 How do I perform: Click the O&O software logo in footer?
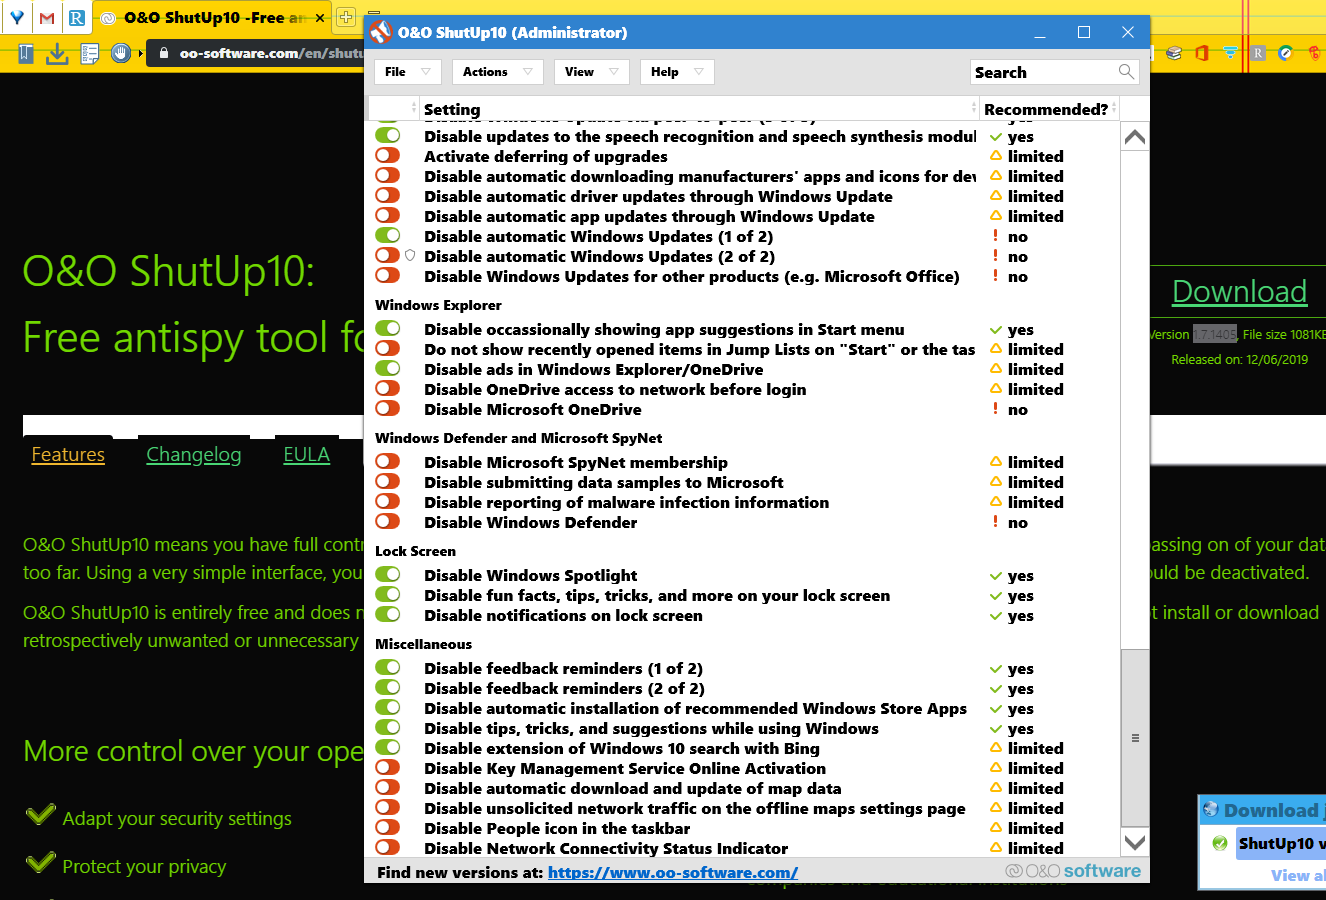[1073, 871]
